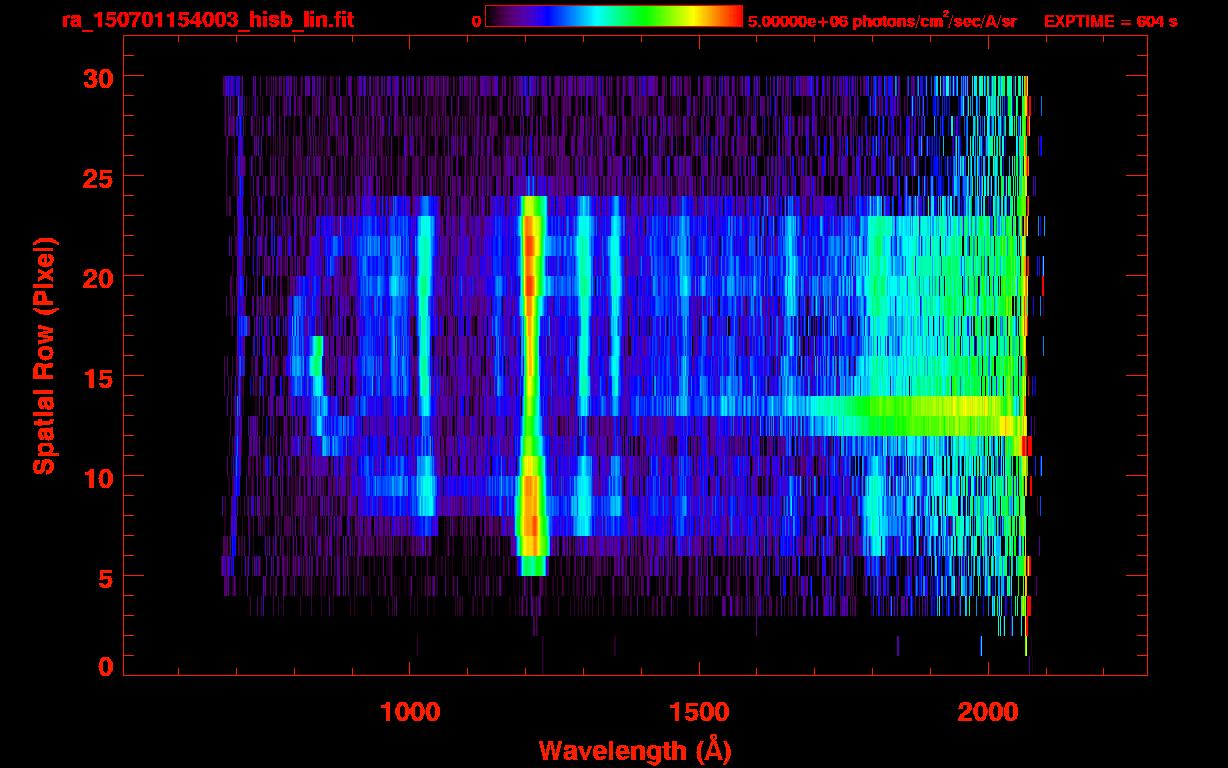Image resolution: width=1228 pixels, height=768 pixels.
Task: Click the filename title ra_150701154003_hisb_lin.fit
Action: [x=207, y=20]
